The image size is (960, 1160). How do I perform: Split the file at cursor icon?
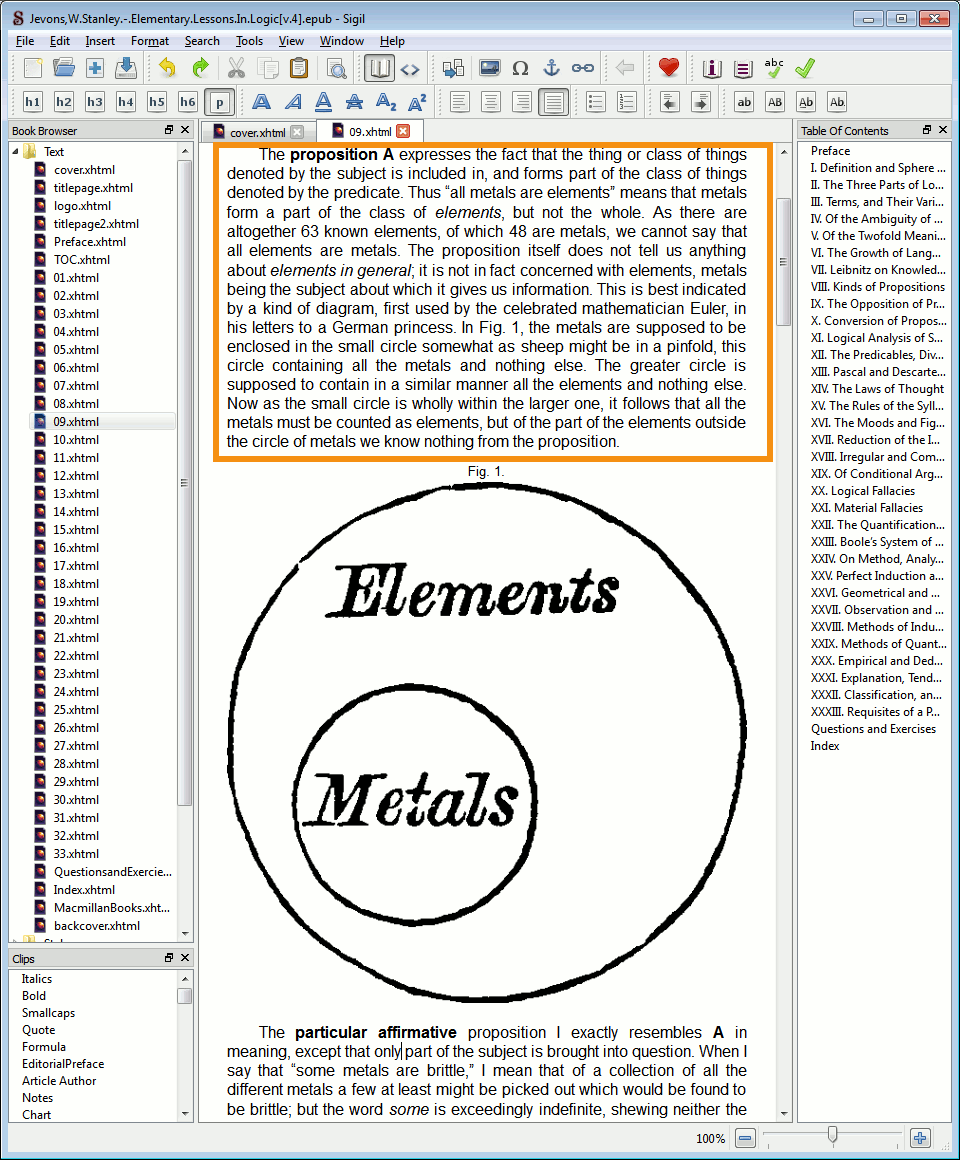[453, 69]
